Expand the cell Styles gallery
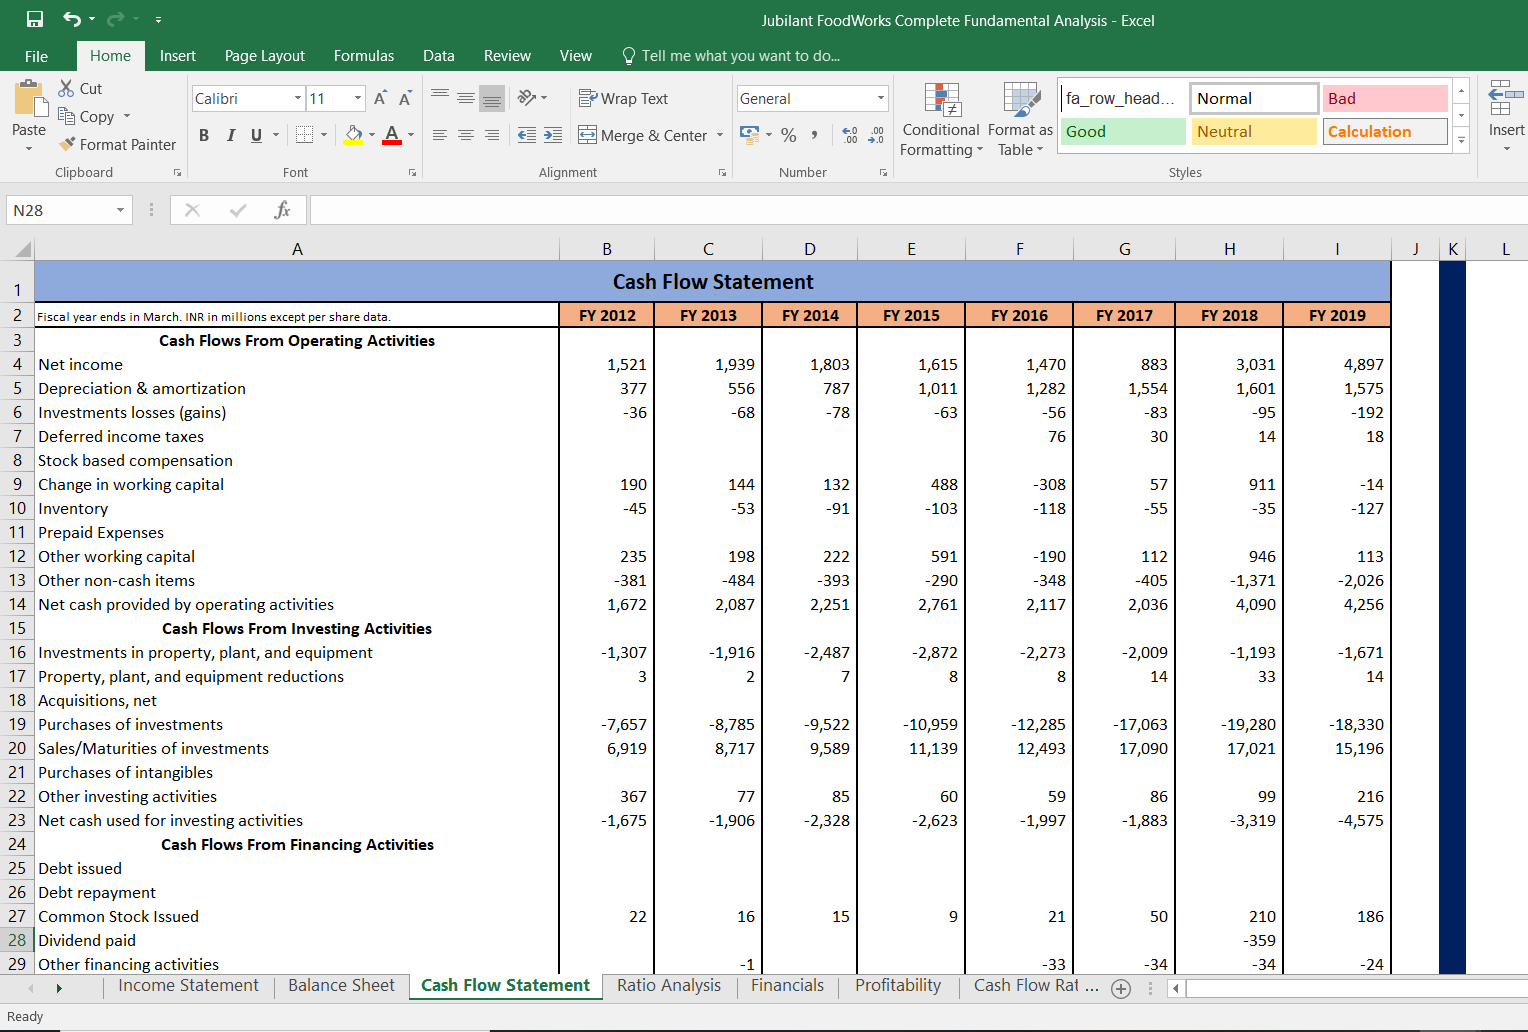This screenshot has width=1528, height=1032. pyautogui.click(x=1461, y=140)
